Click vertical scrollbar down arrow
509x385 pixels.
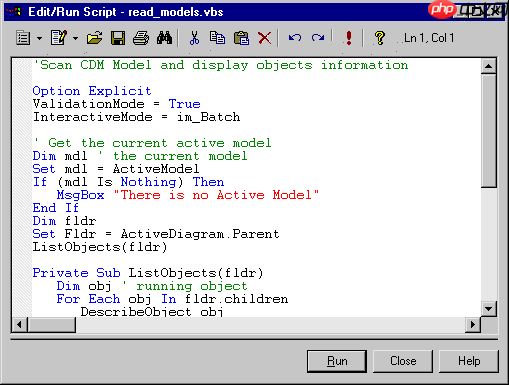tap(489, 309)
